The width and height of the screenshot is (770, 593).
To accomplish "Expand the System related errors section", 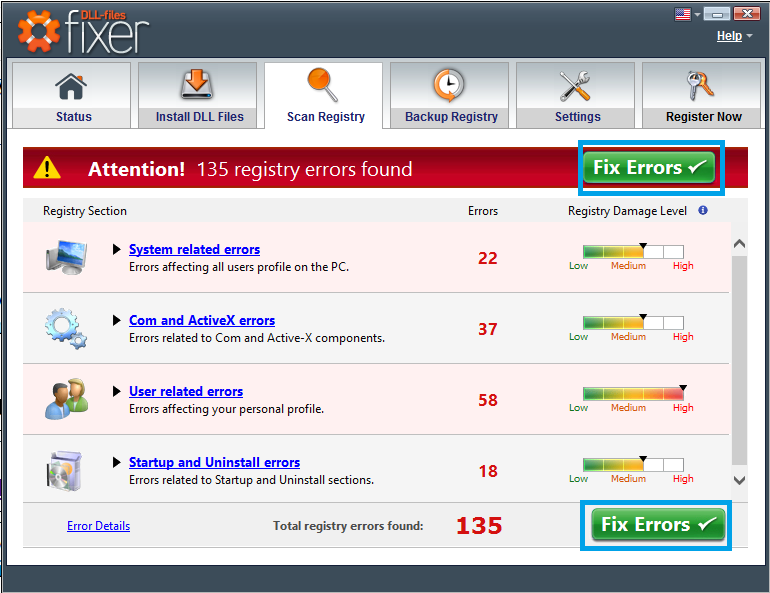I will click(116, 249).
